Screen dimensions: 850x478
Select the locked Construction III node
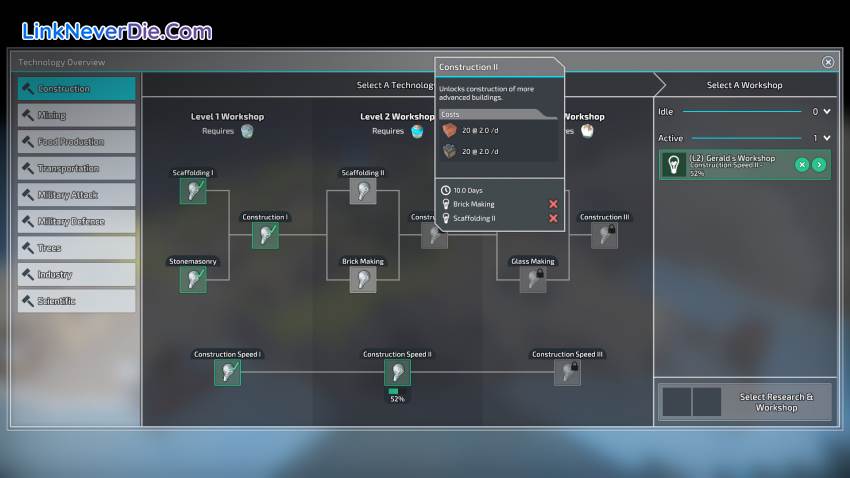point(604,235)
